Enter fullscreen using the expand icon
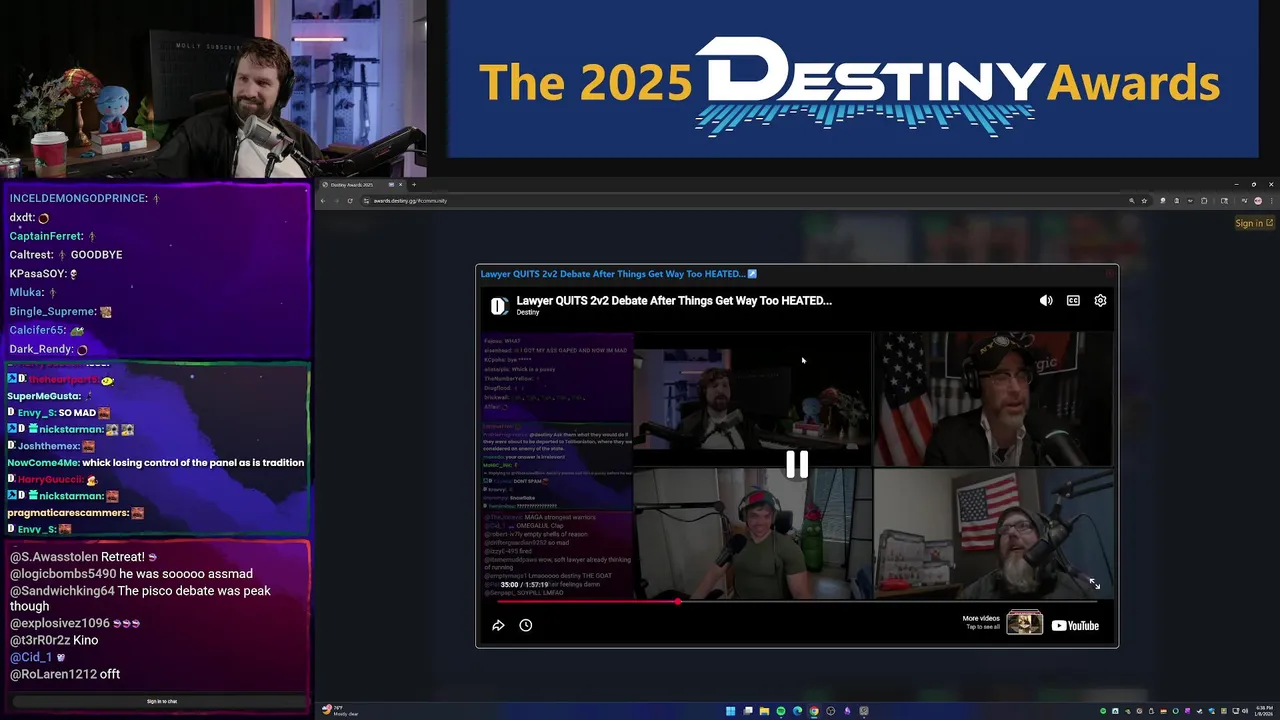The width and height of the screenshot is (1280, 720). 1094,583
